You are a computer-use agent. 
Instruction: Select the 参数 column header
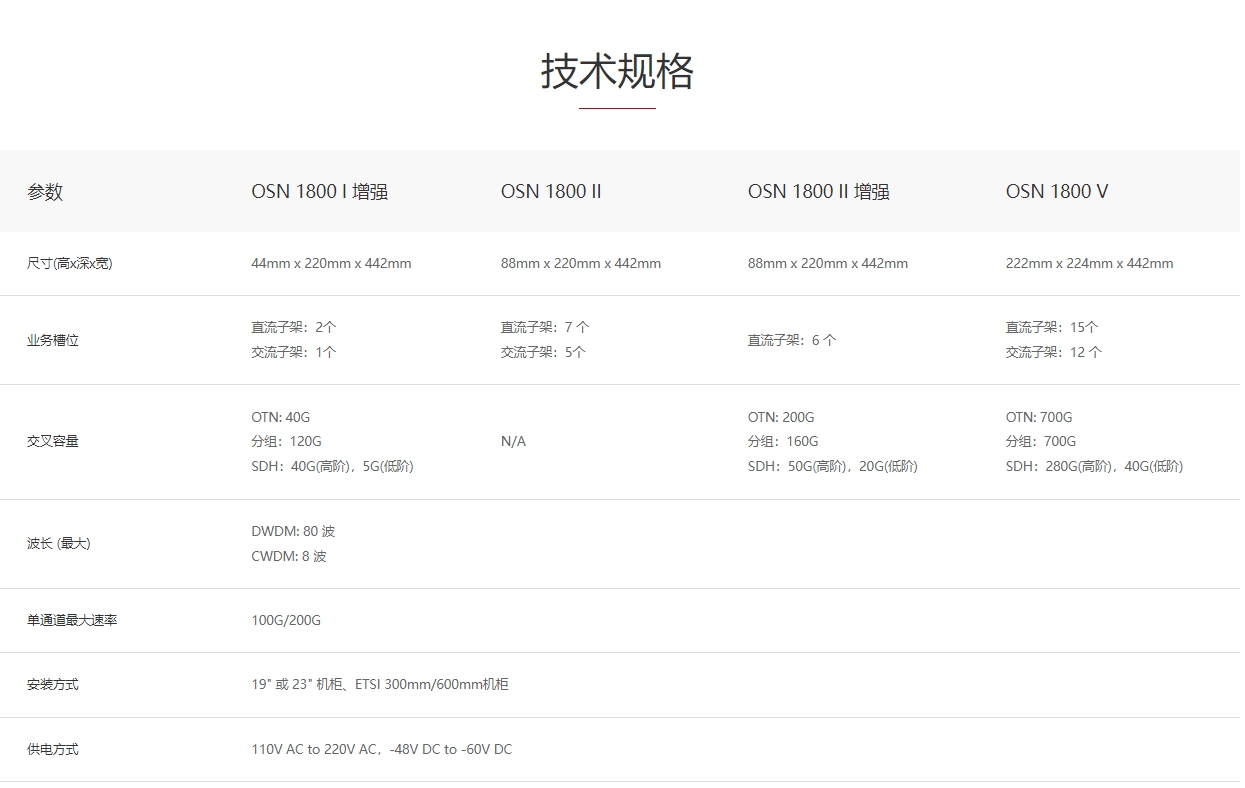tap(45, 192)
